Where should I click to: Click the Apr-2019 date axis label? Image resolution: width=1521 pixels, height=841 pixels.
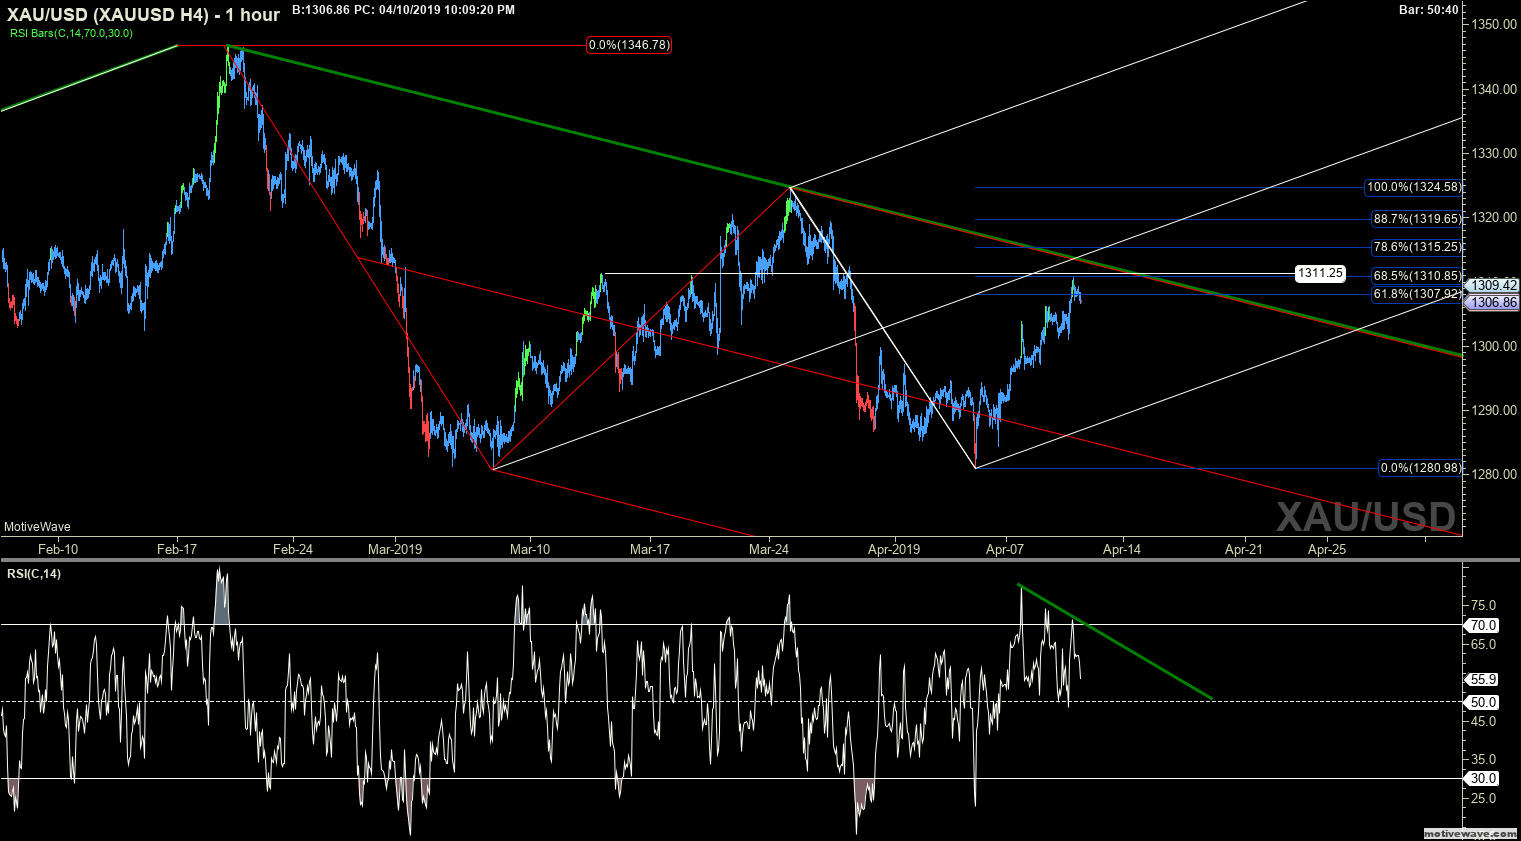[x=894, y=549]
